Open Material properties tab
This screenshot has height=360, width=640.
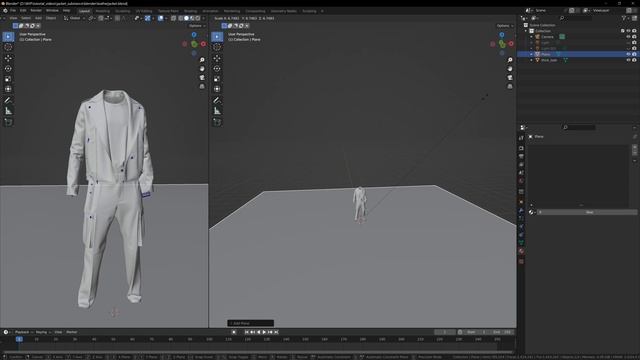click(521, 251)
